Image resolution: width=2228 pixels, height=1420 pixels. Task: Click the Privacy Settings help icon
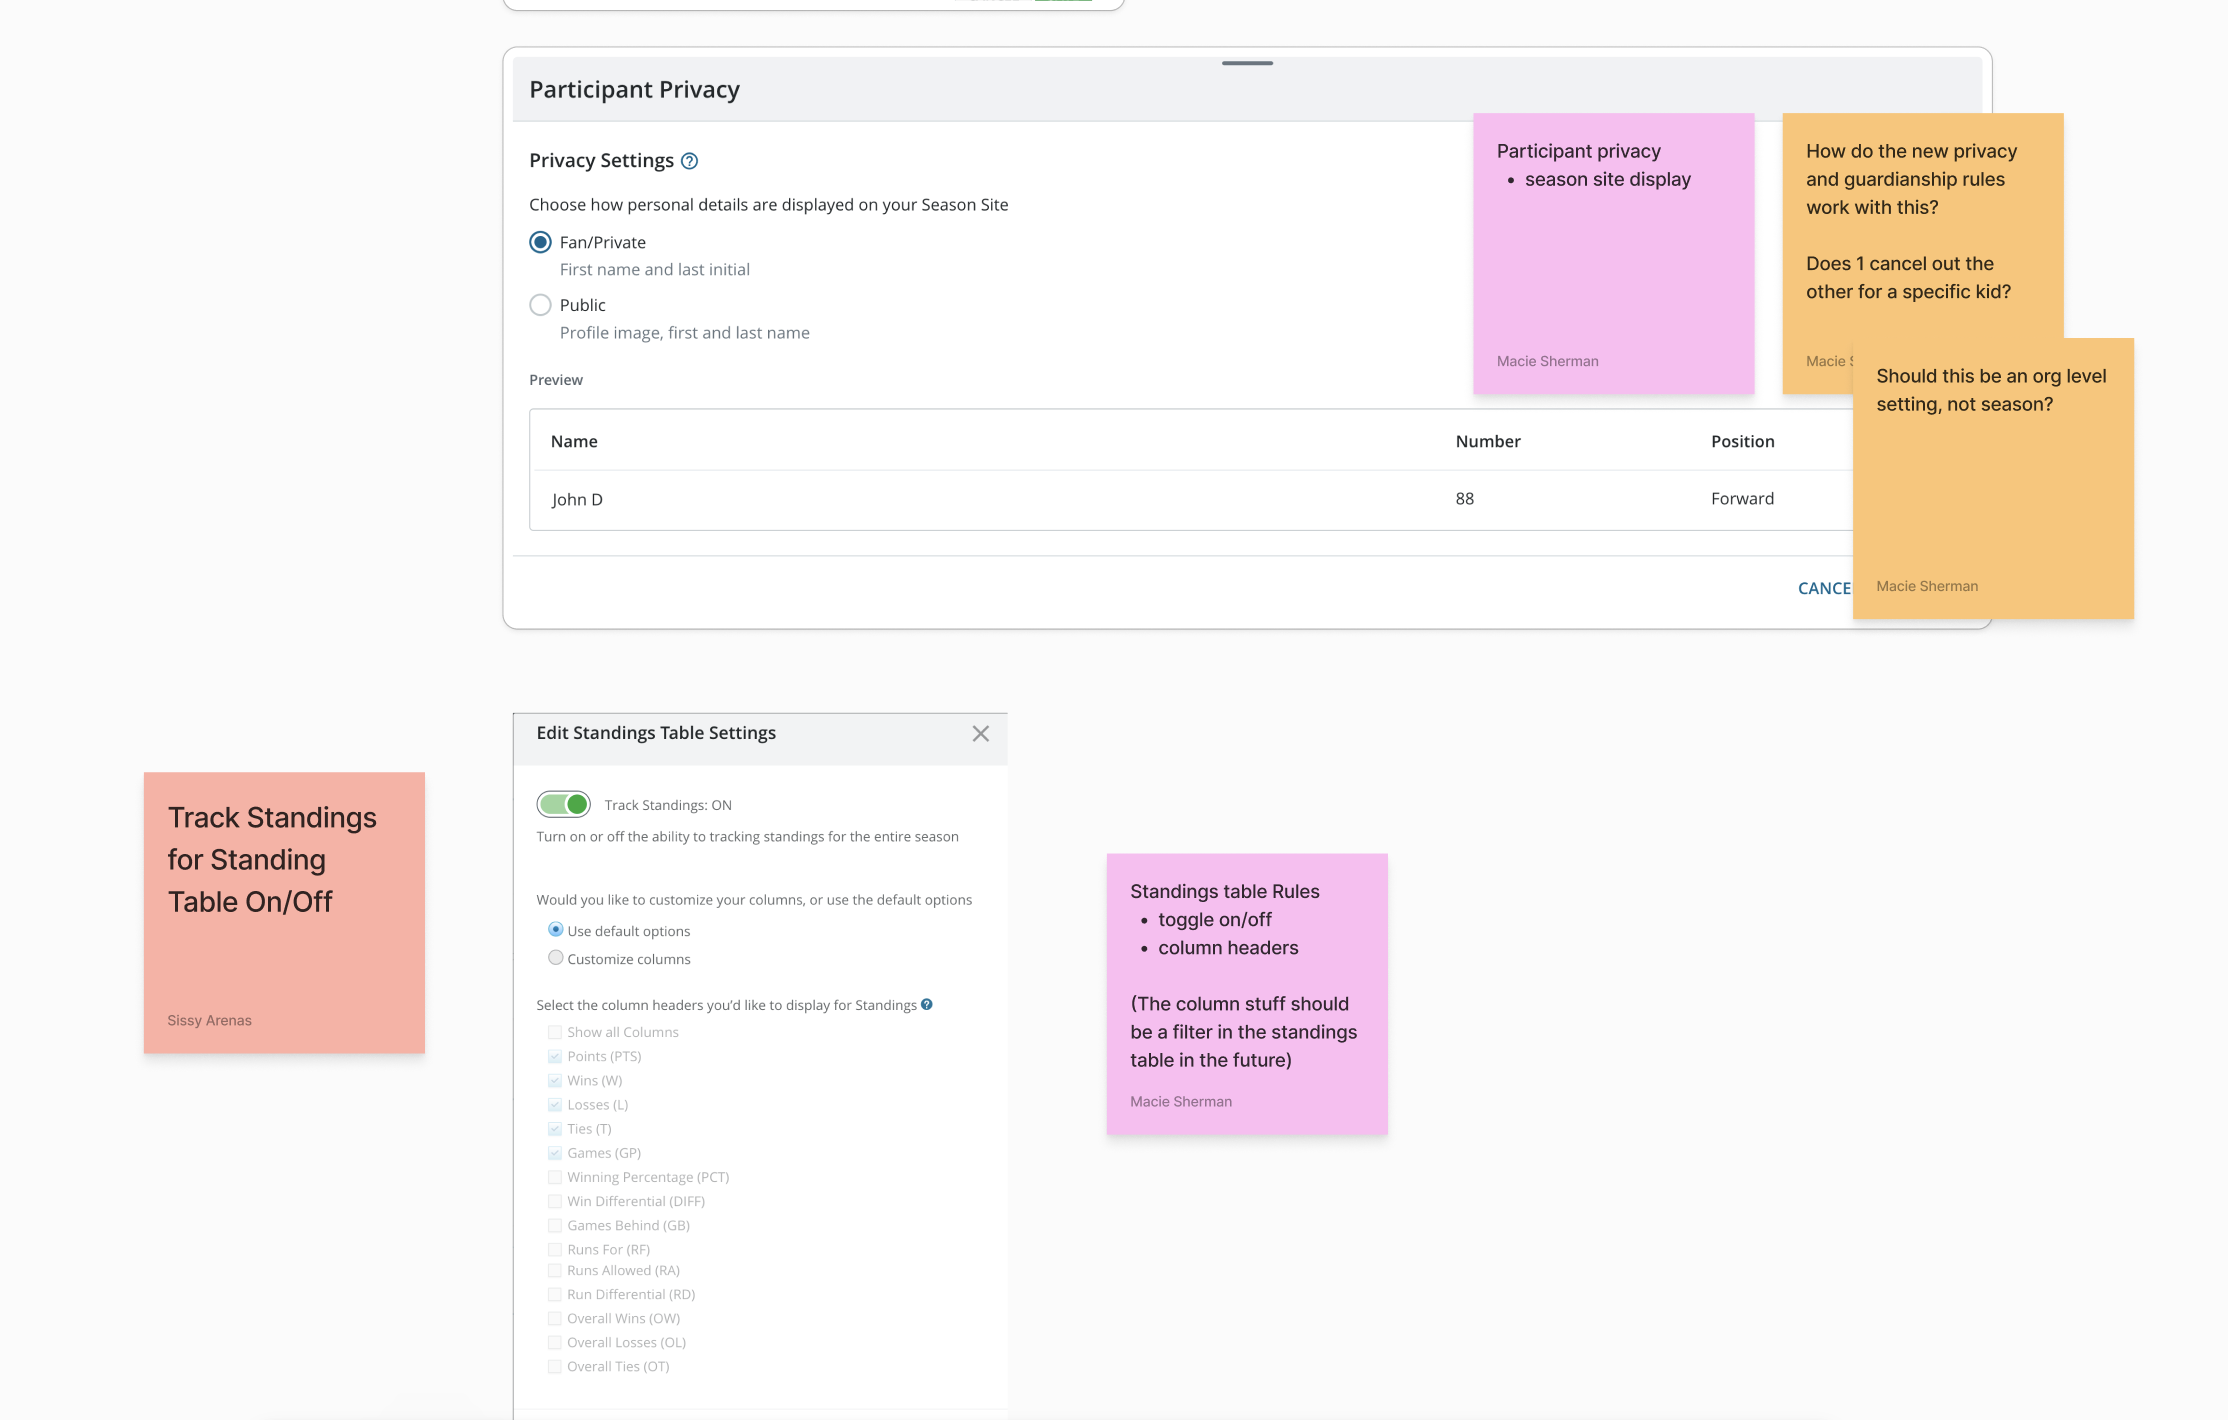[689, 161]
